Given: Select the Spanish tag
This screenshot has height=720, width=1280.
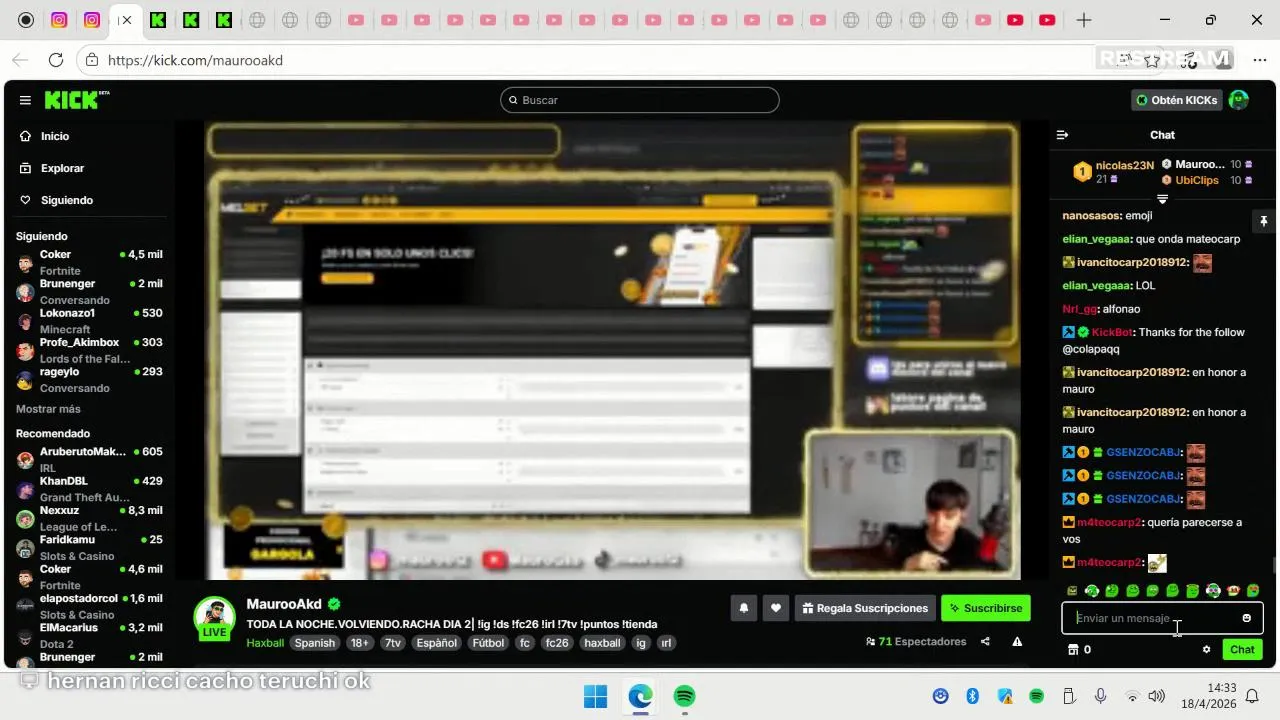Looking at the screenshot, I should (315, 643).
